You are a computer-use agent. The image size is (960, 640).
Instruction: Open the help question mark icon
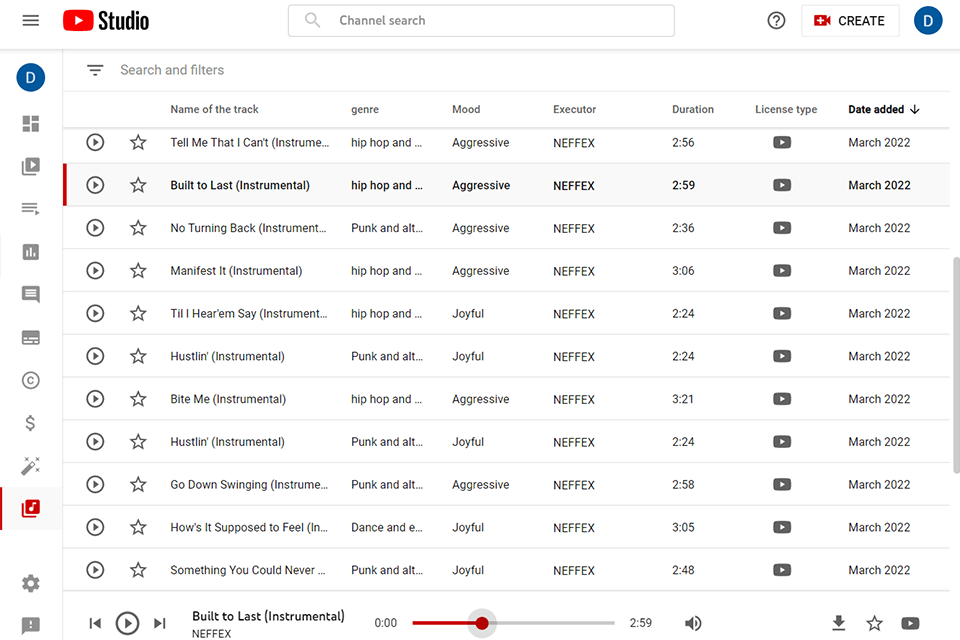click(x=776, y=21)
